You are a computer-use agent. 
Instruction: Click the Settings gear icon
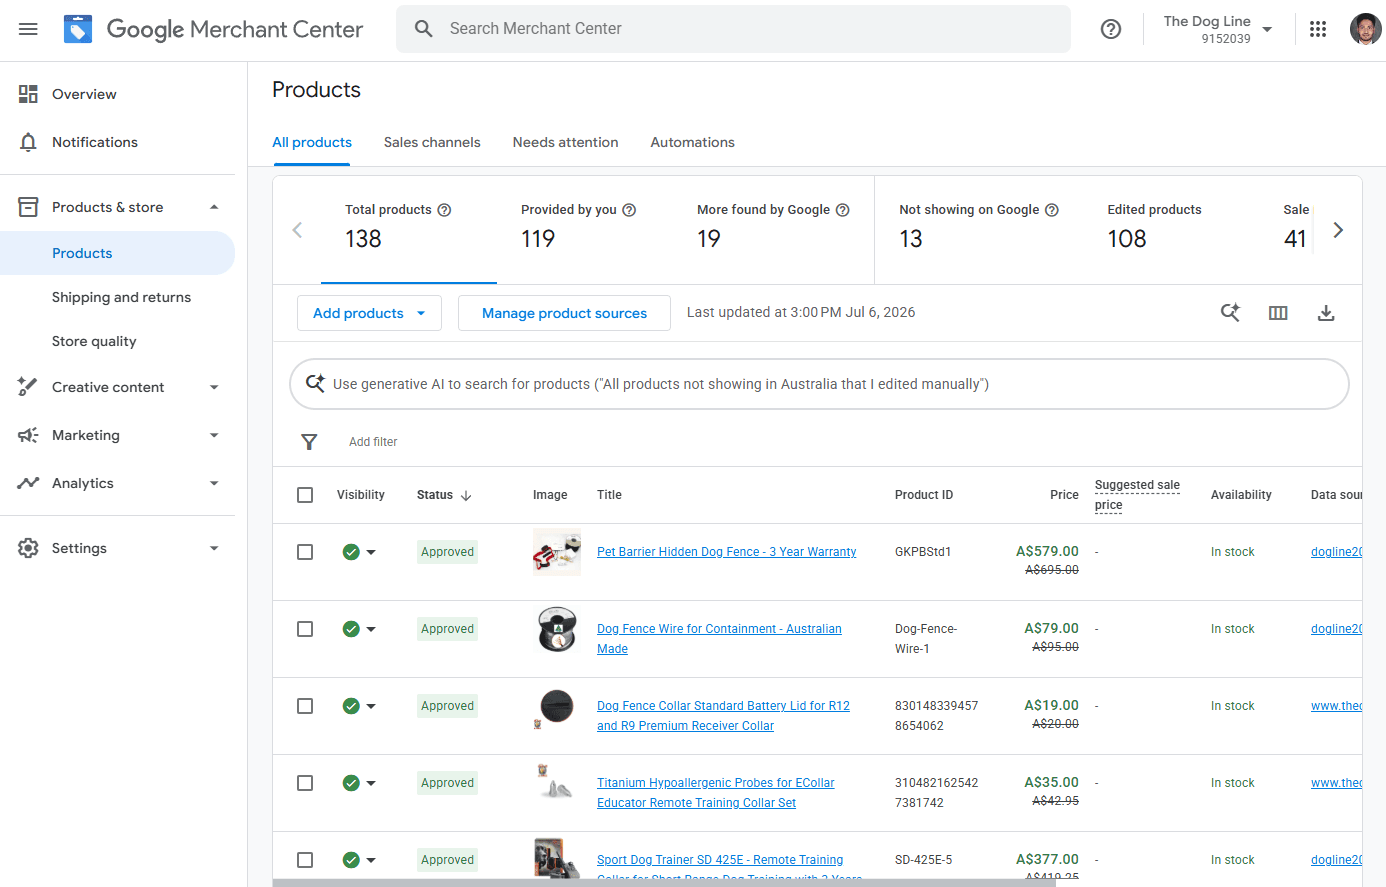[x=28, y=548]
